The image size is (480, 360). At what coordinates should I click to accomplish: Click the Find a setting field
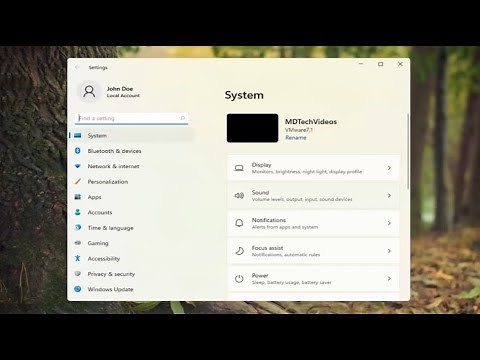[132, 118]
